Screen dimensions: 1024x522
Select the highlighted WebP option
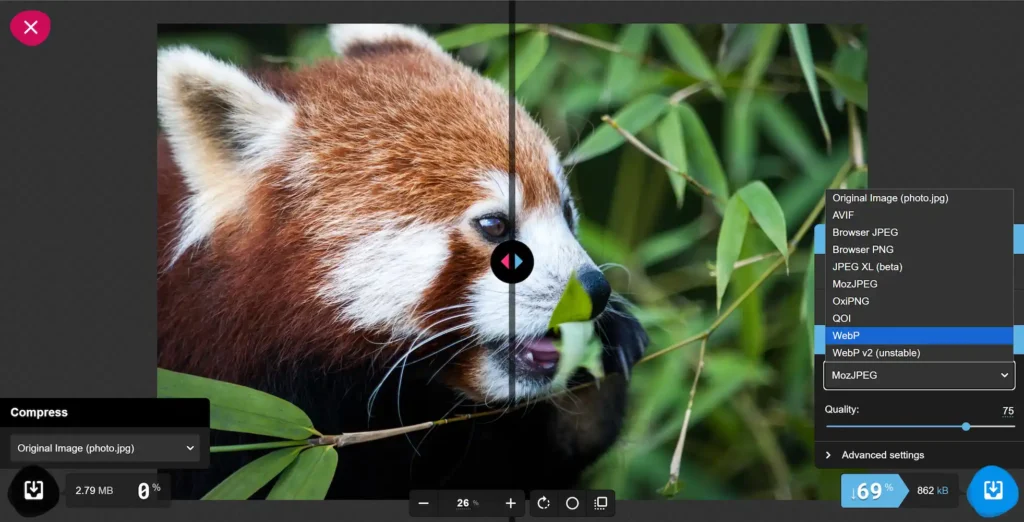(x=919, y=335)
